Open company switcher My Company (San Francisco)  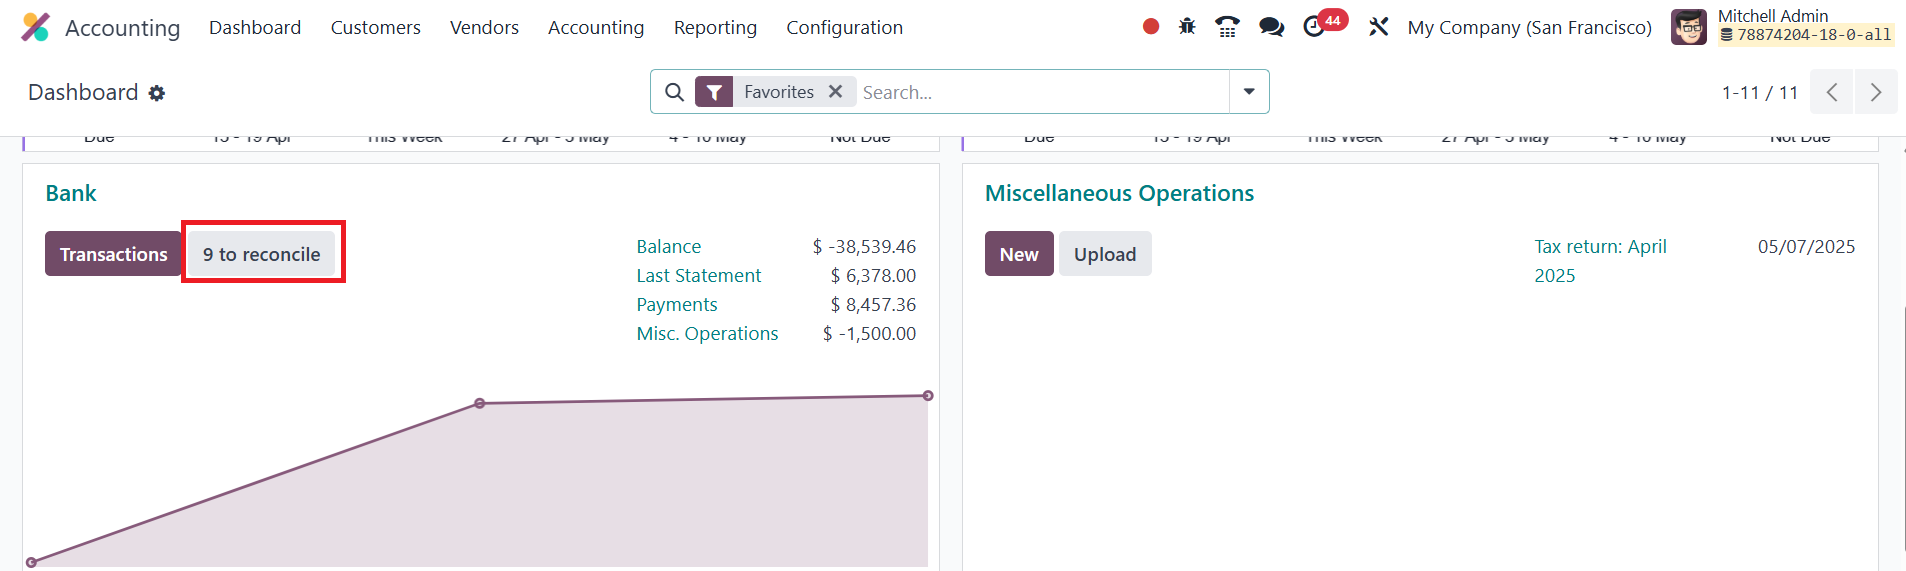point(1529,28)
